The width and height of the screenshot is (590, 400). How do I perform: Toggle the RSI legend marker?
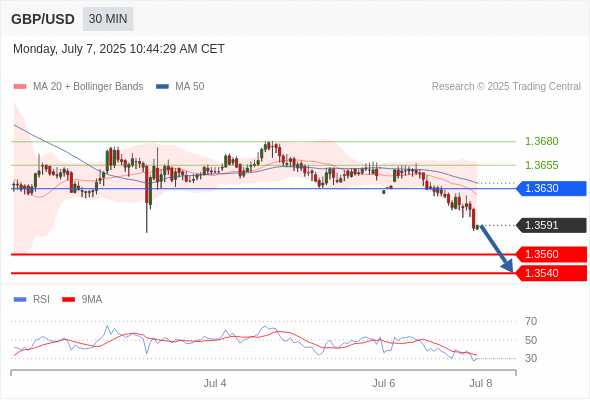tap(20, 300)
